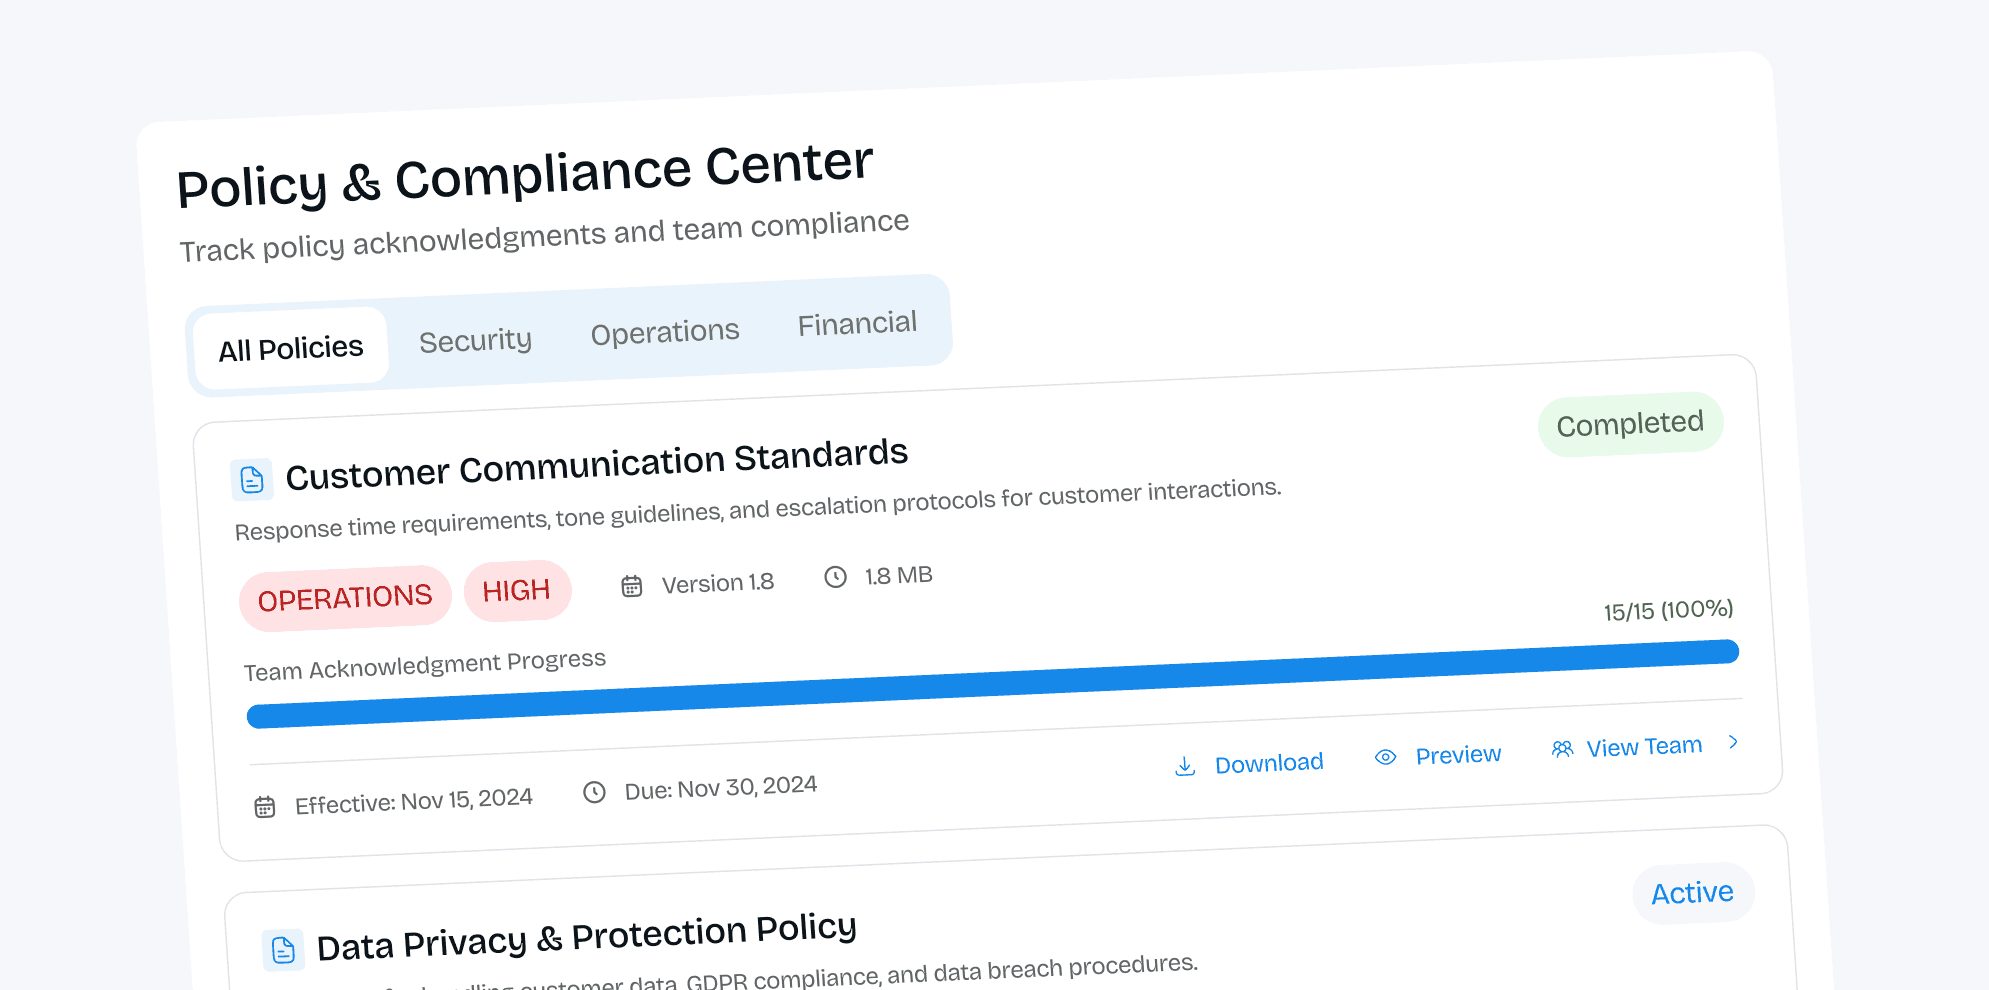The width and height of the screenshot is (1989, 990).
Task: Expand the View Team chevron arrow
Action: (1733, 742)
